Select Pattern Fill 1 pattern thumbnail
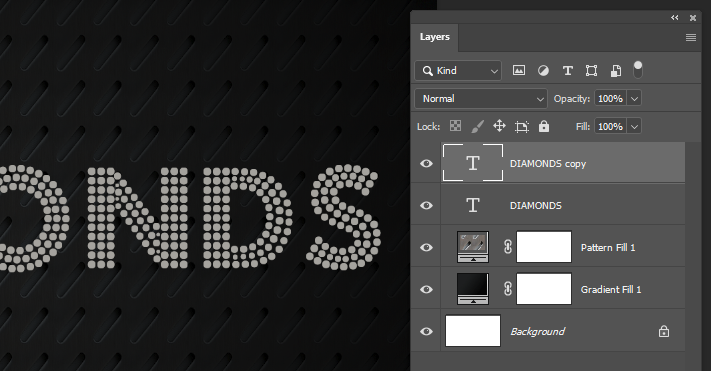Image resolution: width=711 pixels, height=371 pixels. click(473, 247)
